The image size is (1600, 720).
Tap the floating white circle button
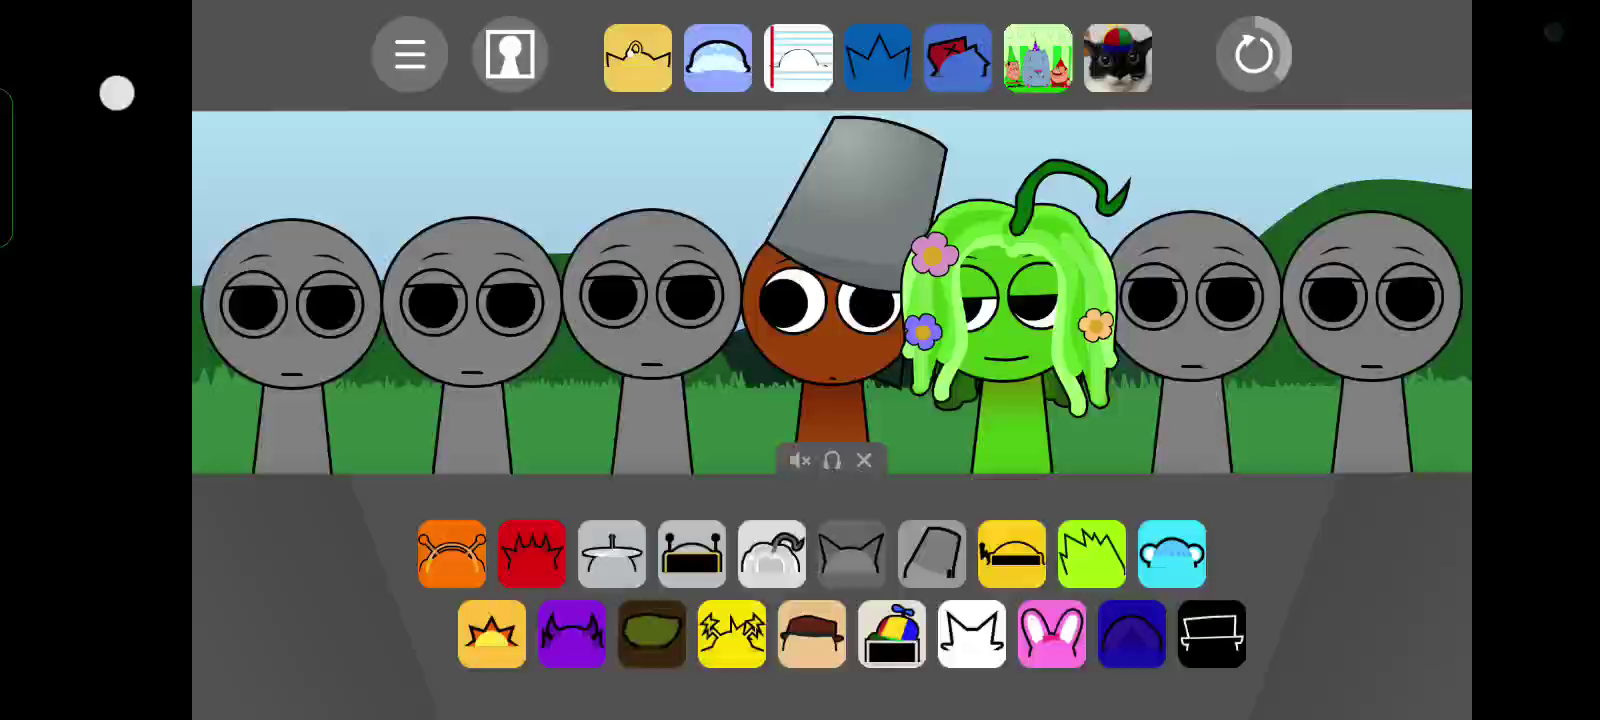click(117, 93)
